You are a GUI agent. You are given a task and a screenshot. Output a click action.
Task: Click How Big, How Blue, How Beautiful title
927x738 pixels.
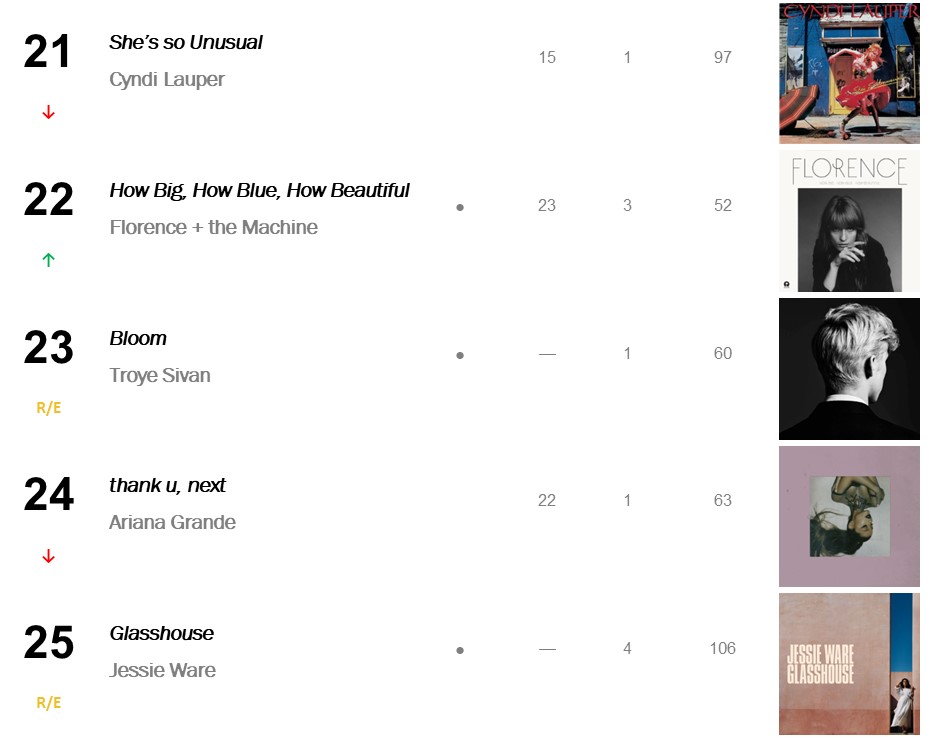[x=259, y=190]
